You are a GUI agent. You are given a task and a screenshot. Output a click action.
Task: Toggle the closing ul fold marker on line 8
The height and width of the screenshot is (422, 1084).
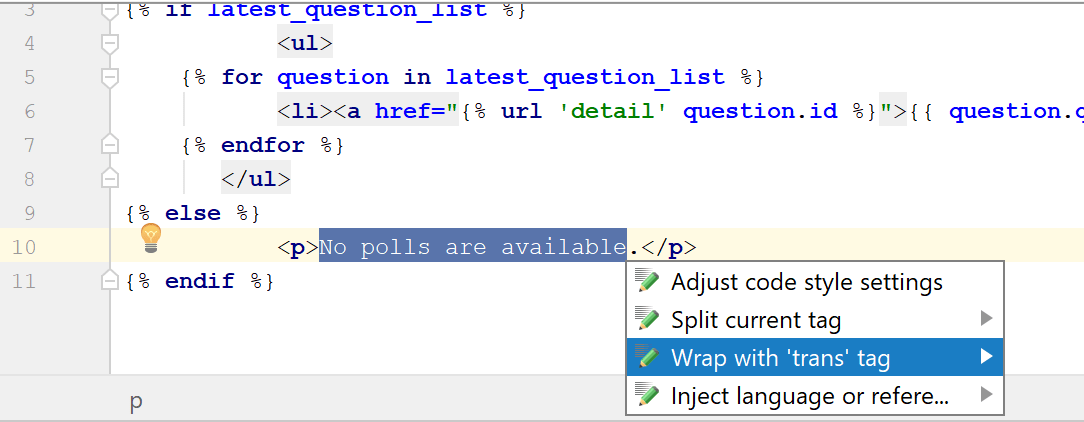110,179
